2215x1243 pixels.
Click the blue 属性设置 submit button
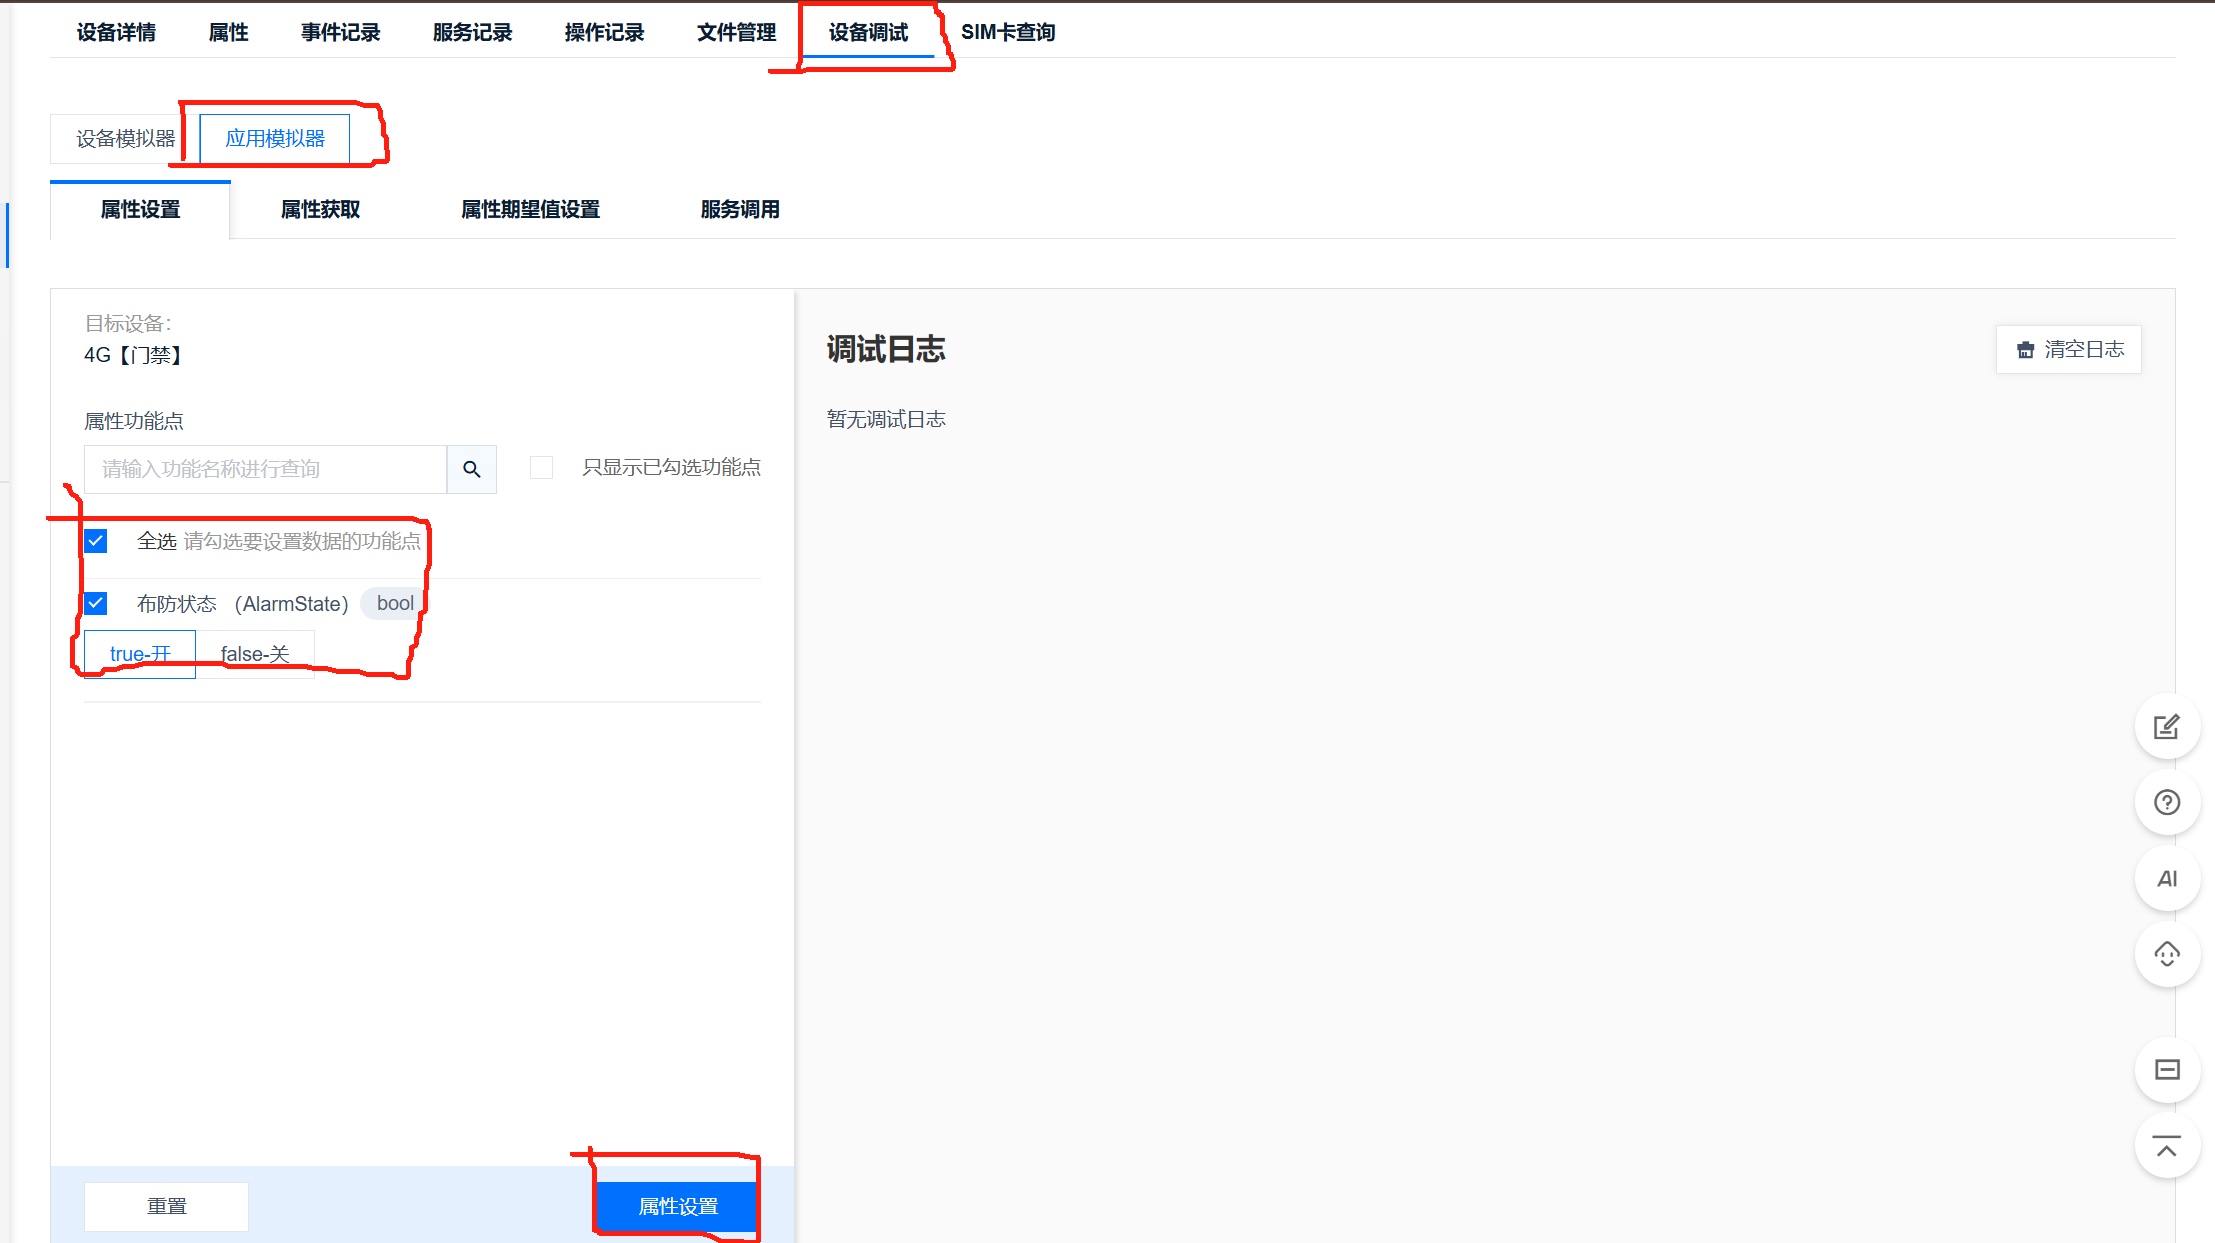click(x=678, y=1206)
